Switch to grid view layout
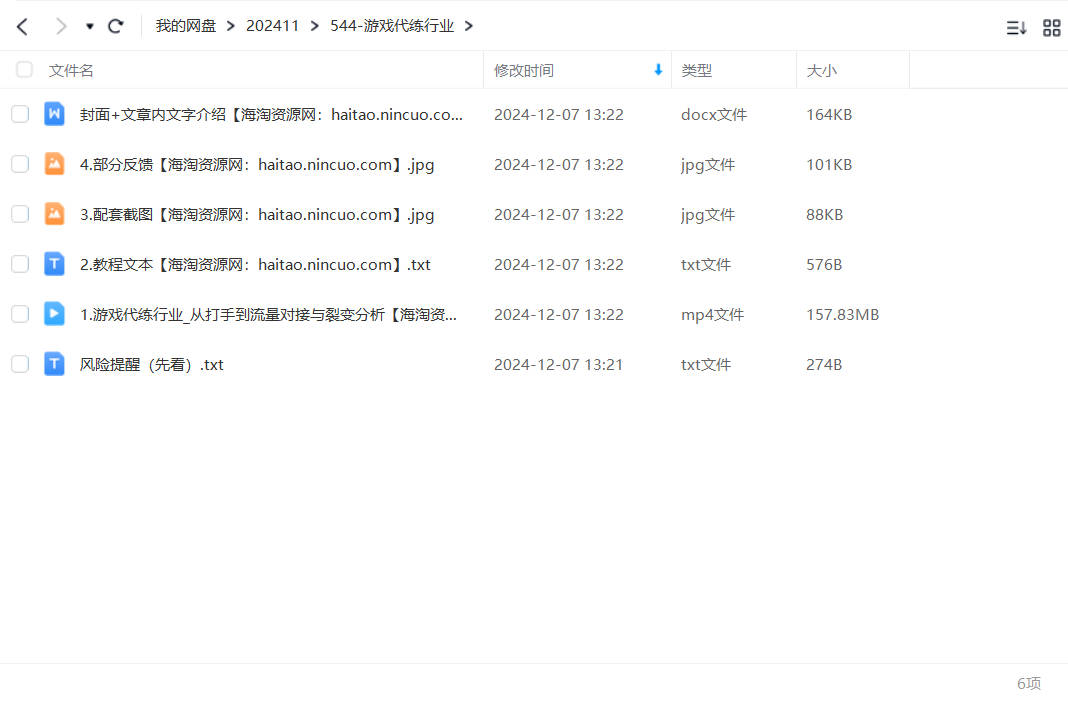Image resolution: width=1068 pixels, height=704 pixels. click(x=1051, y=28)
